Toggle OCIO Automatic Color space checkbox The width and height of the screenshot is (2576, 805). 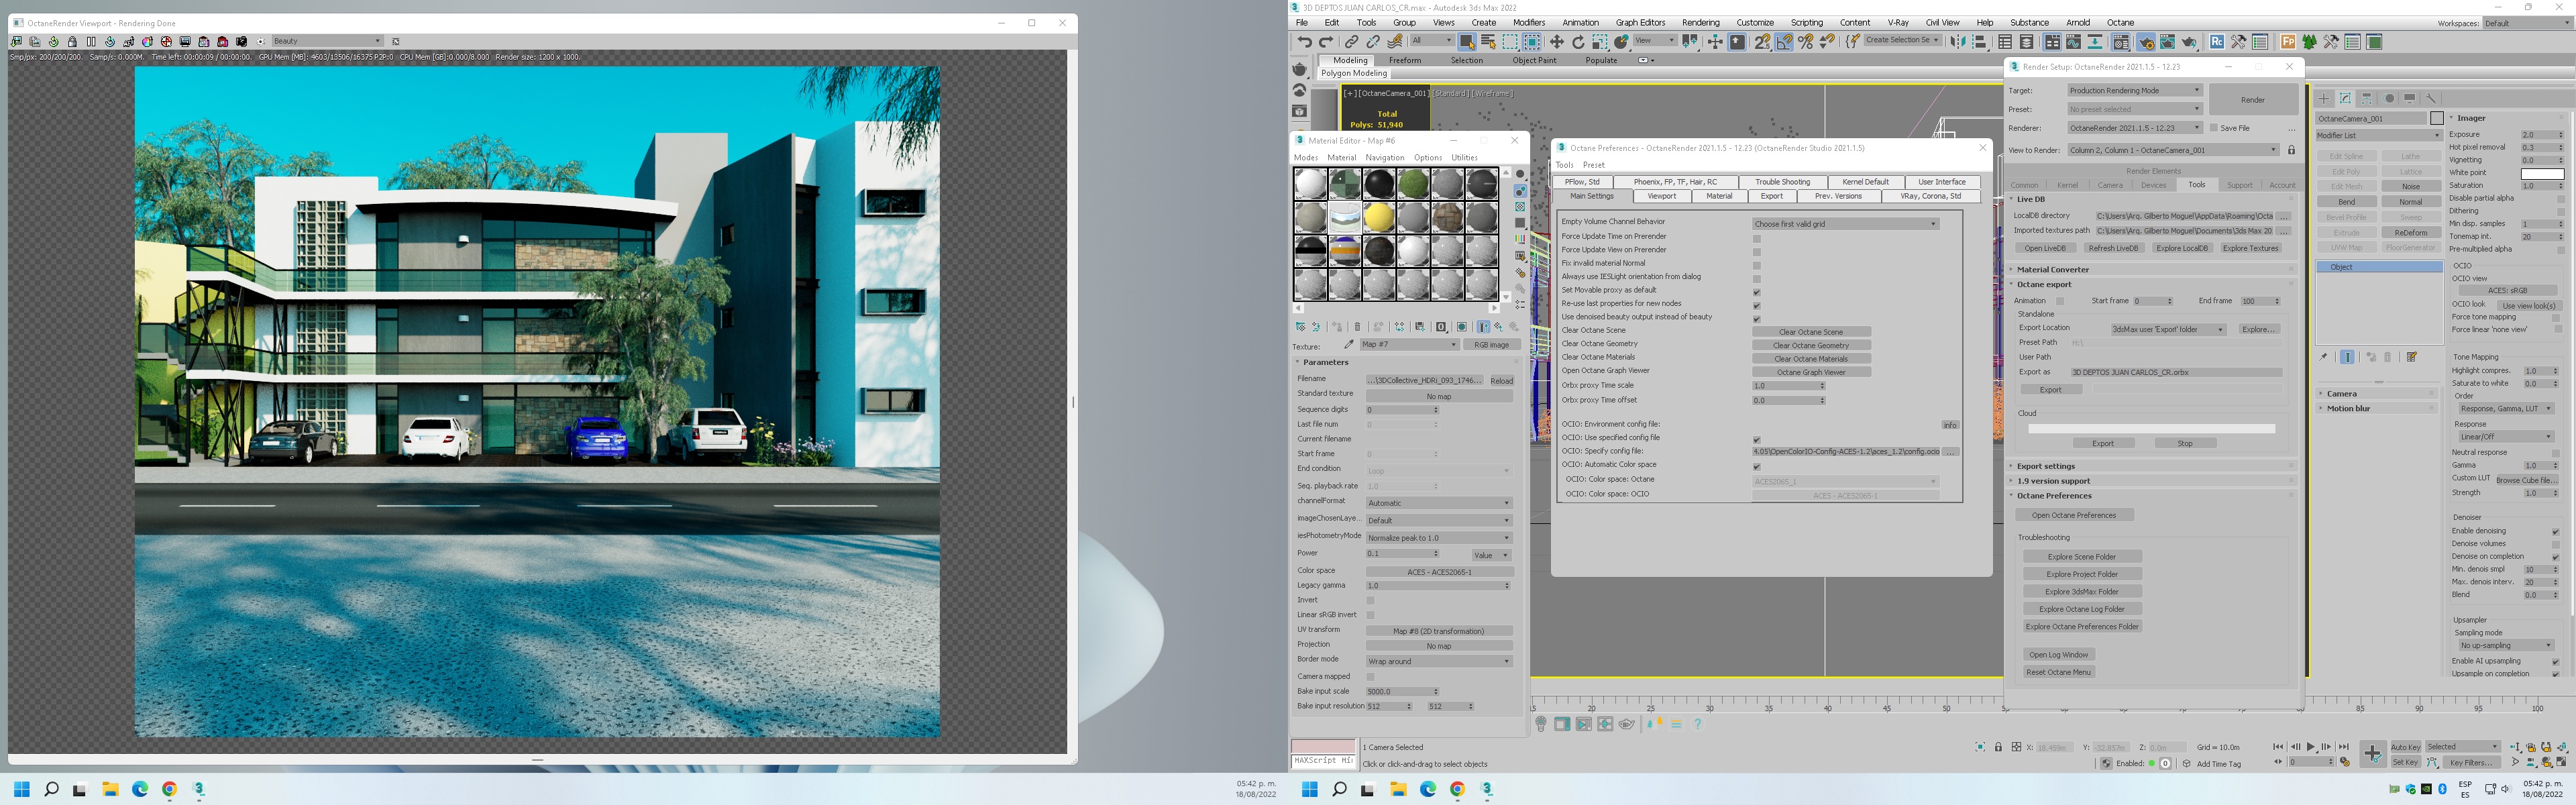(1756, 466)
